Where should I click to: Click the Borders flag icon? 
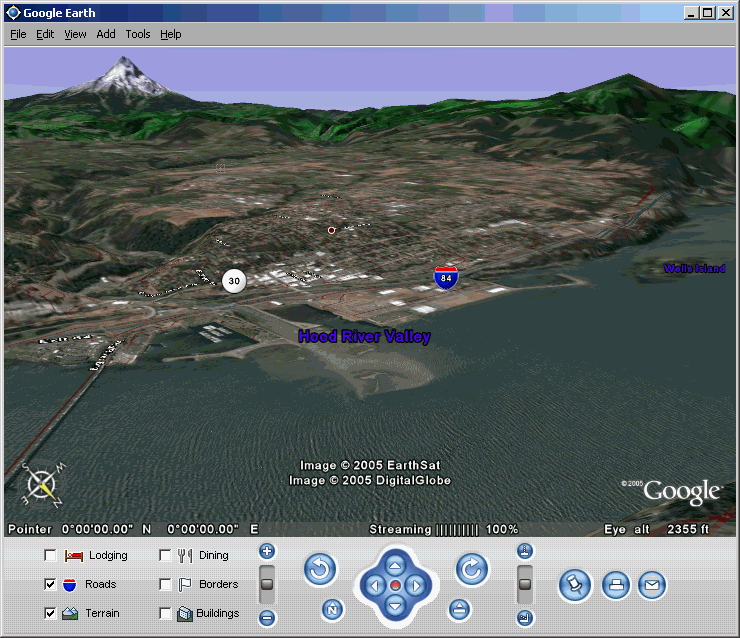185,585
